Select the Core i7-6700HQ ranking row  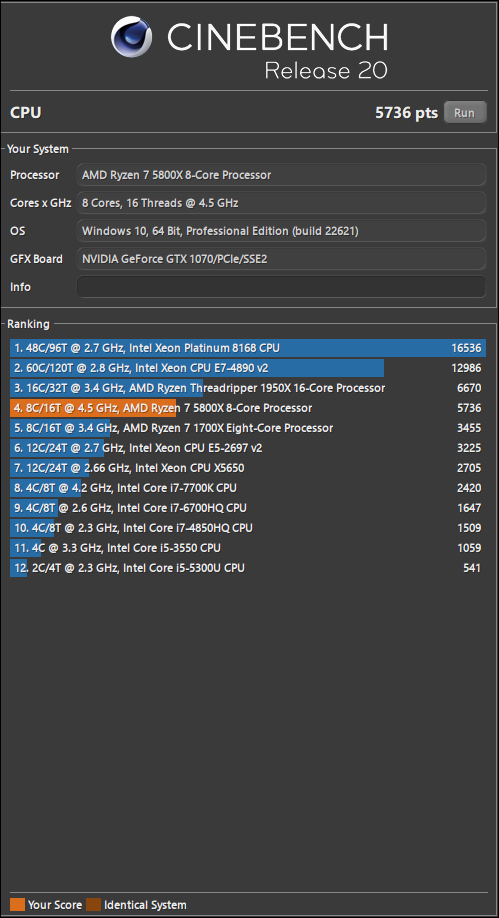[x=248, y=508]
